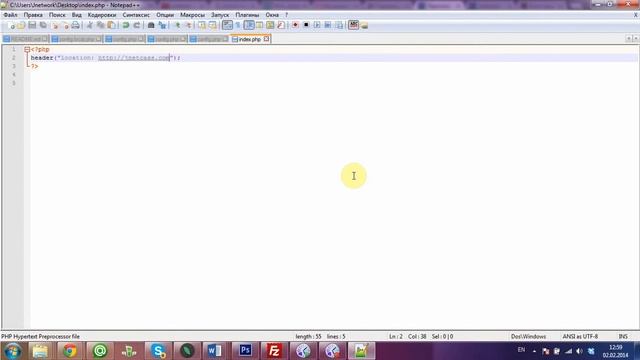640x360 pixels.
Task: Click the Open file toolbar icon
Action: click(x=21, y=25)
